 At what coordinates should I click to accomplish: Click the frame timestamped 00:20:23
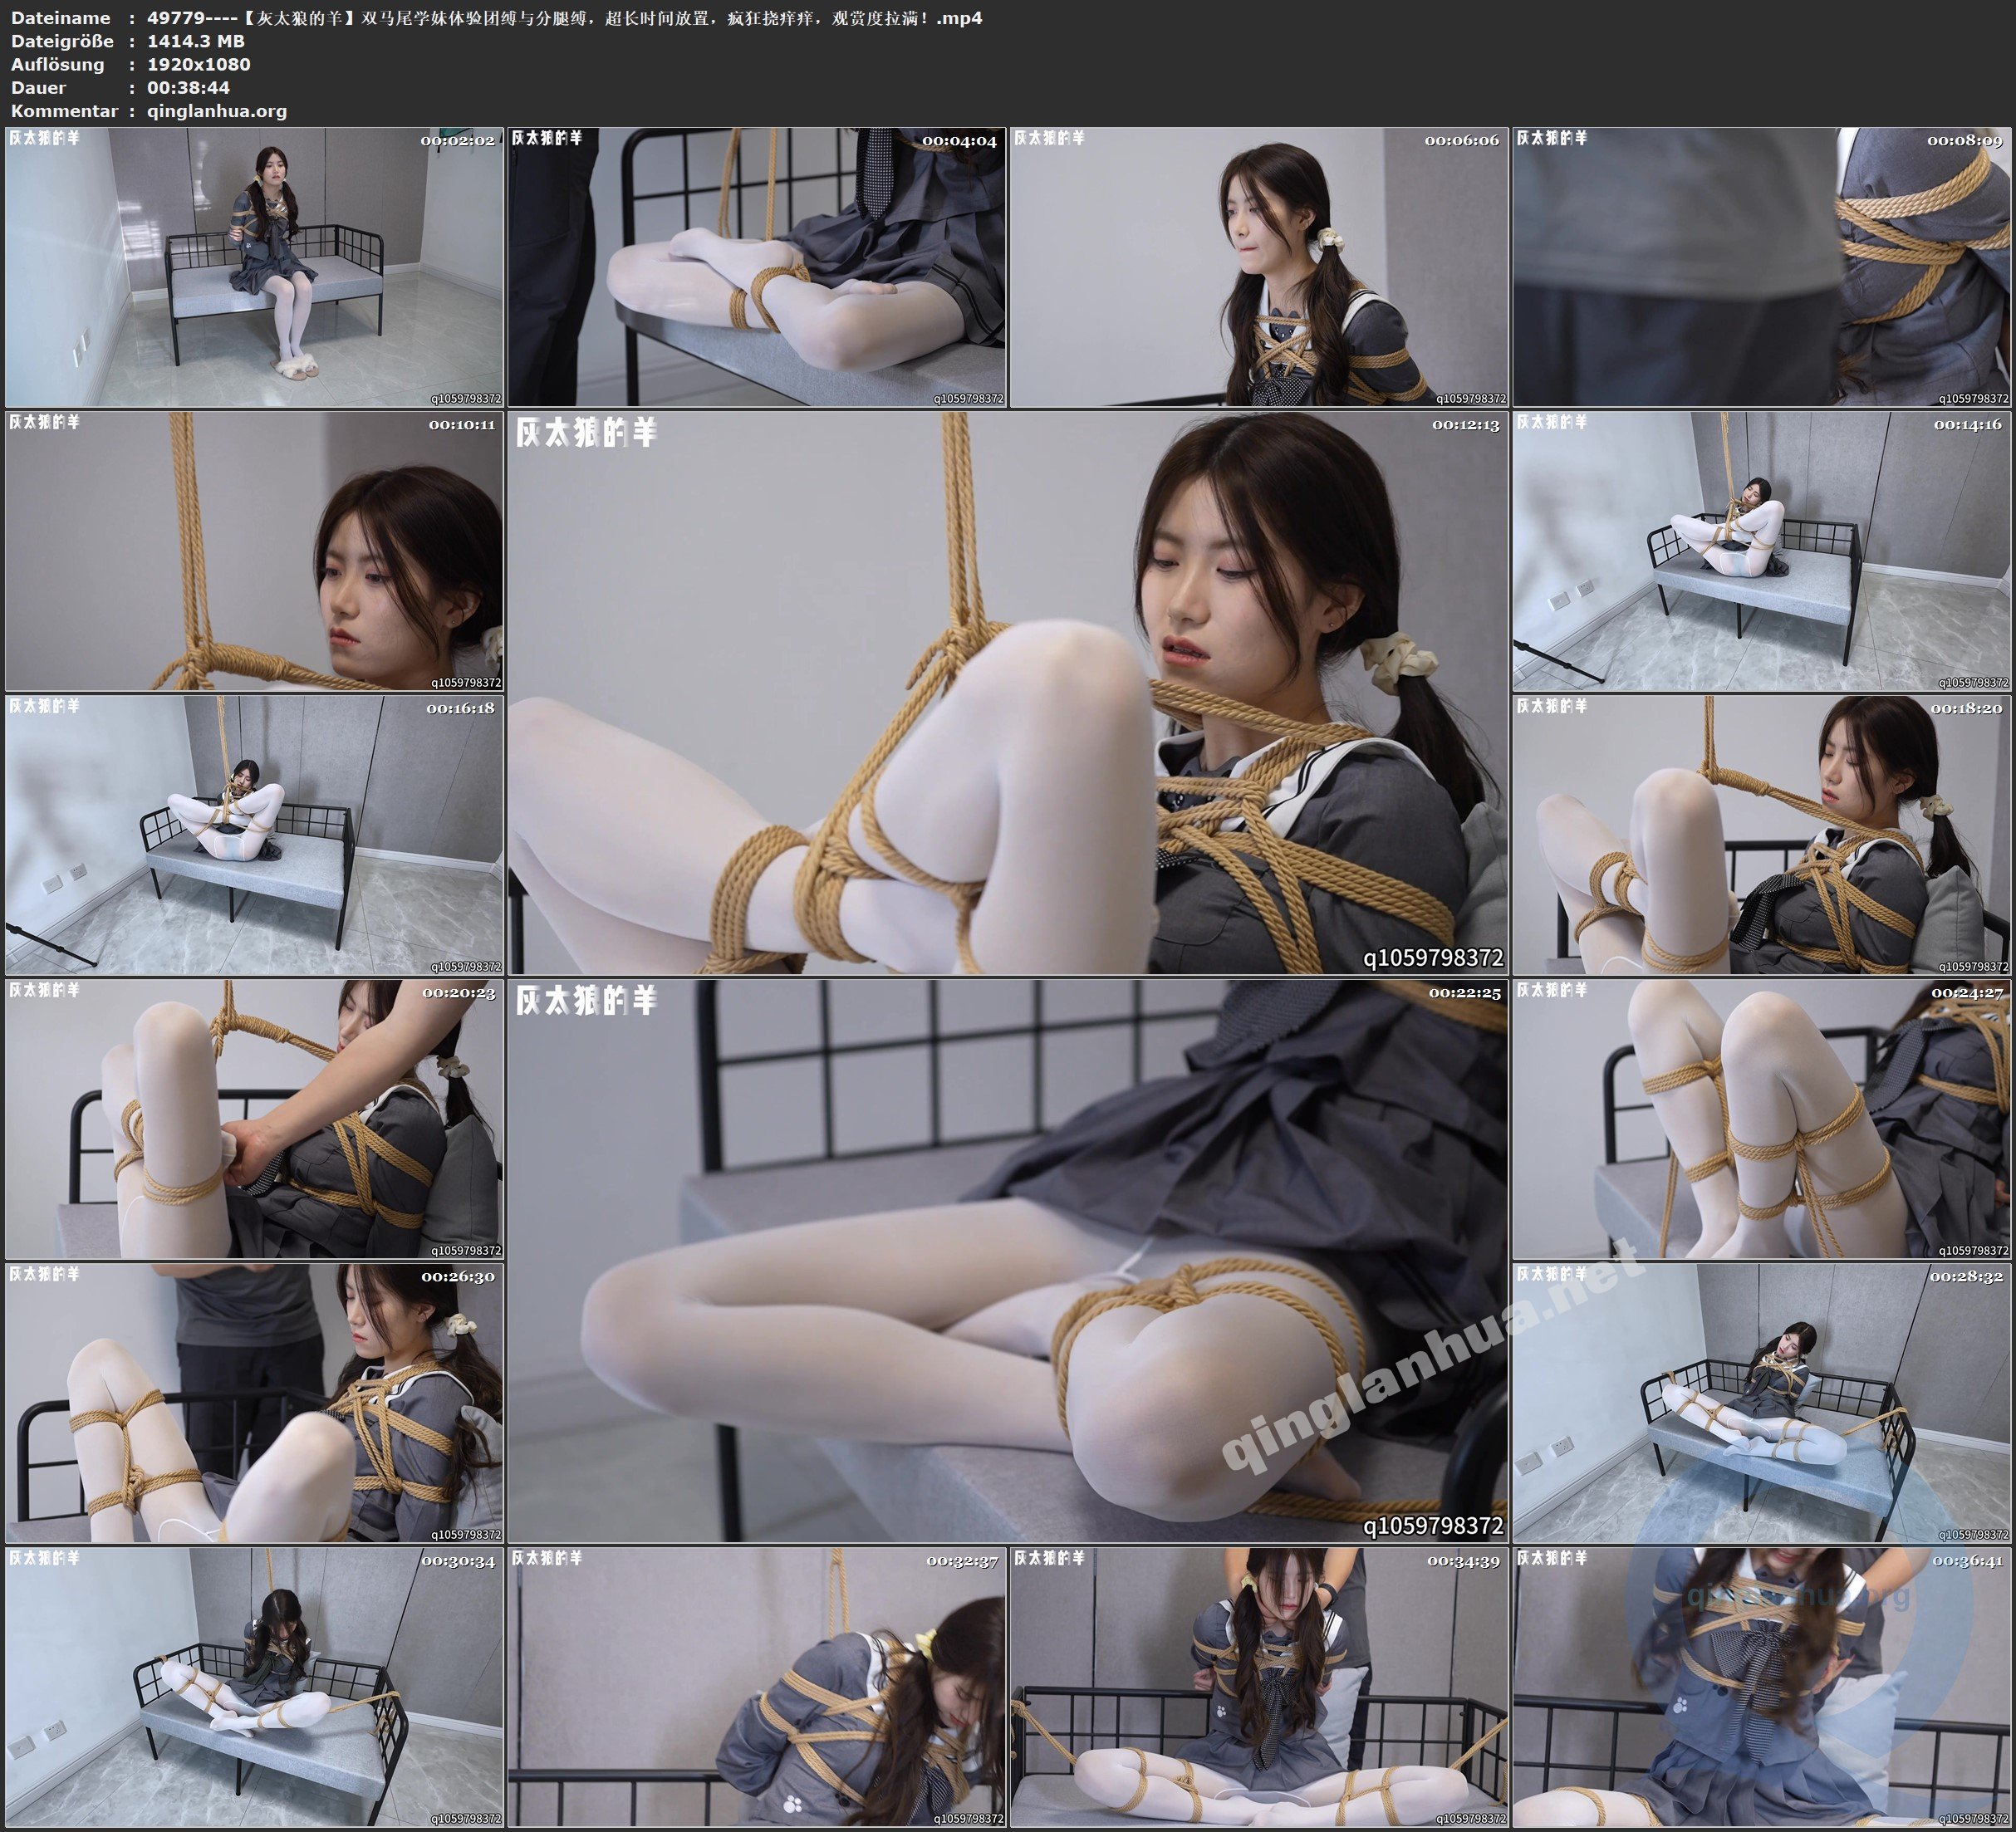[x=254, y=1119]
